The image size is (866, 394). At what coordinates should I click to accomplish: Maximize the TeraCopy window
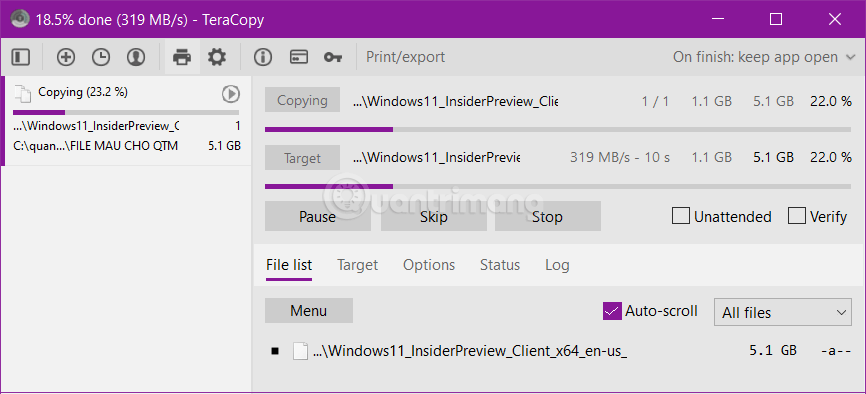click(775, 19)
